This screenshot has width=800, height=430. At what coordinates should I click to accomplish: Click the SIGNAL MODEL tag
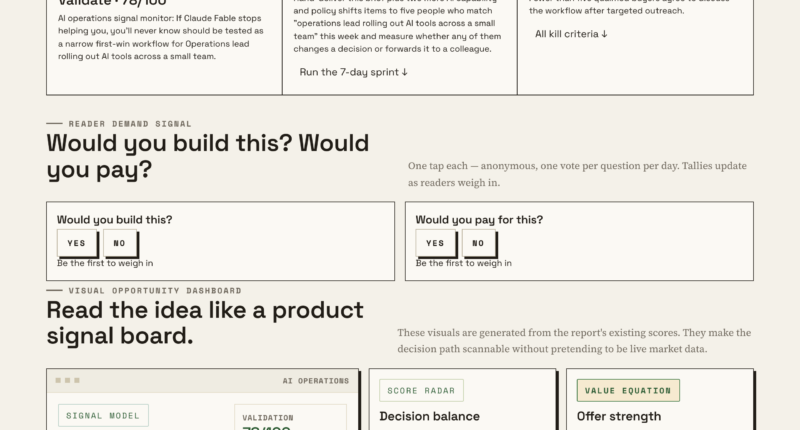tap(103, 415)
